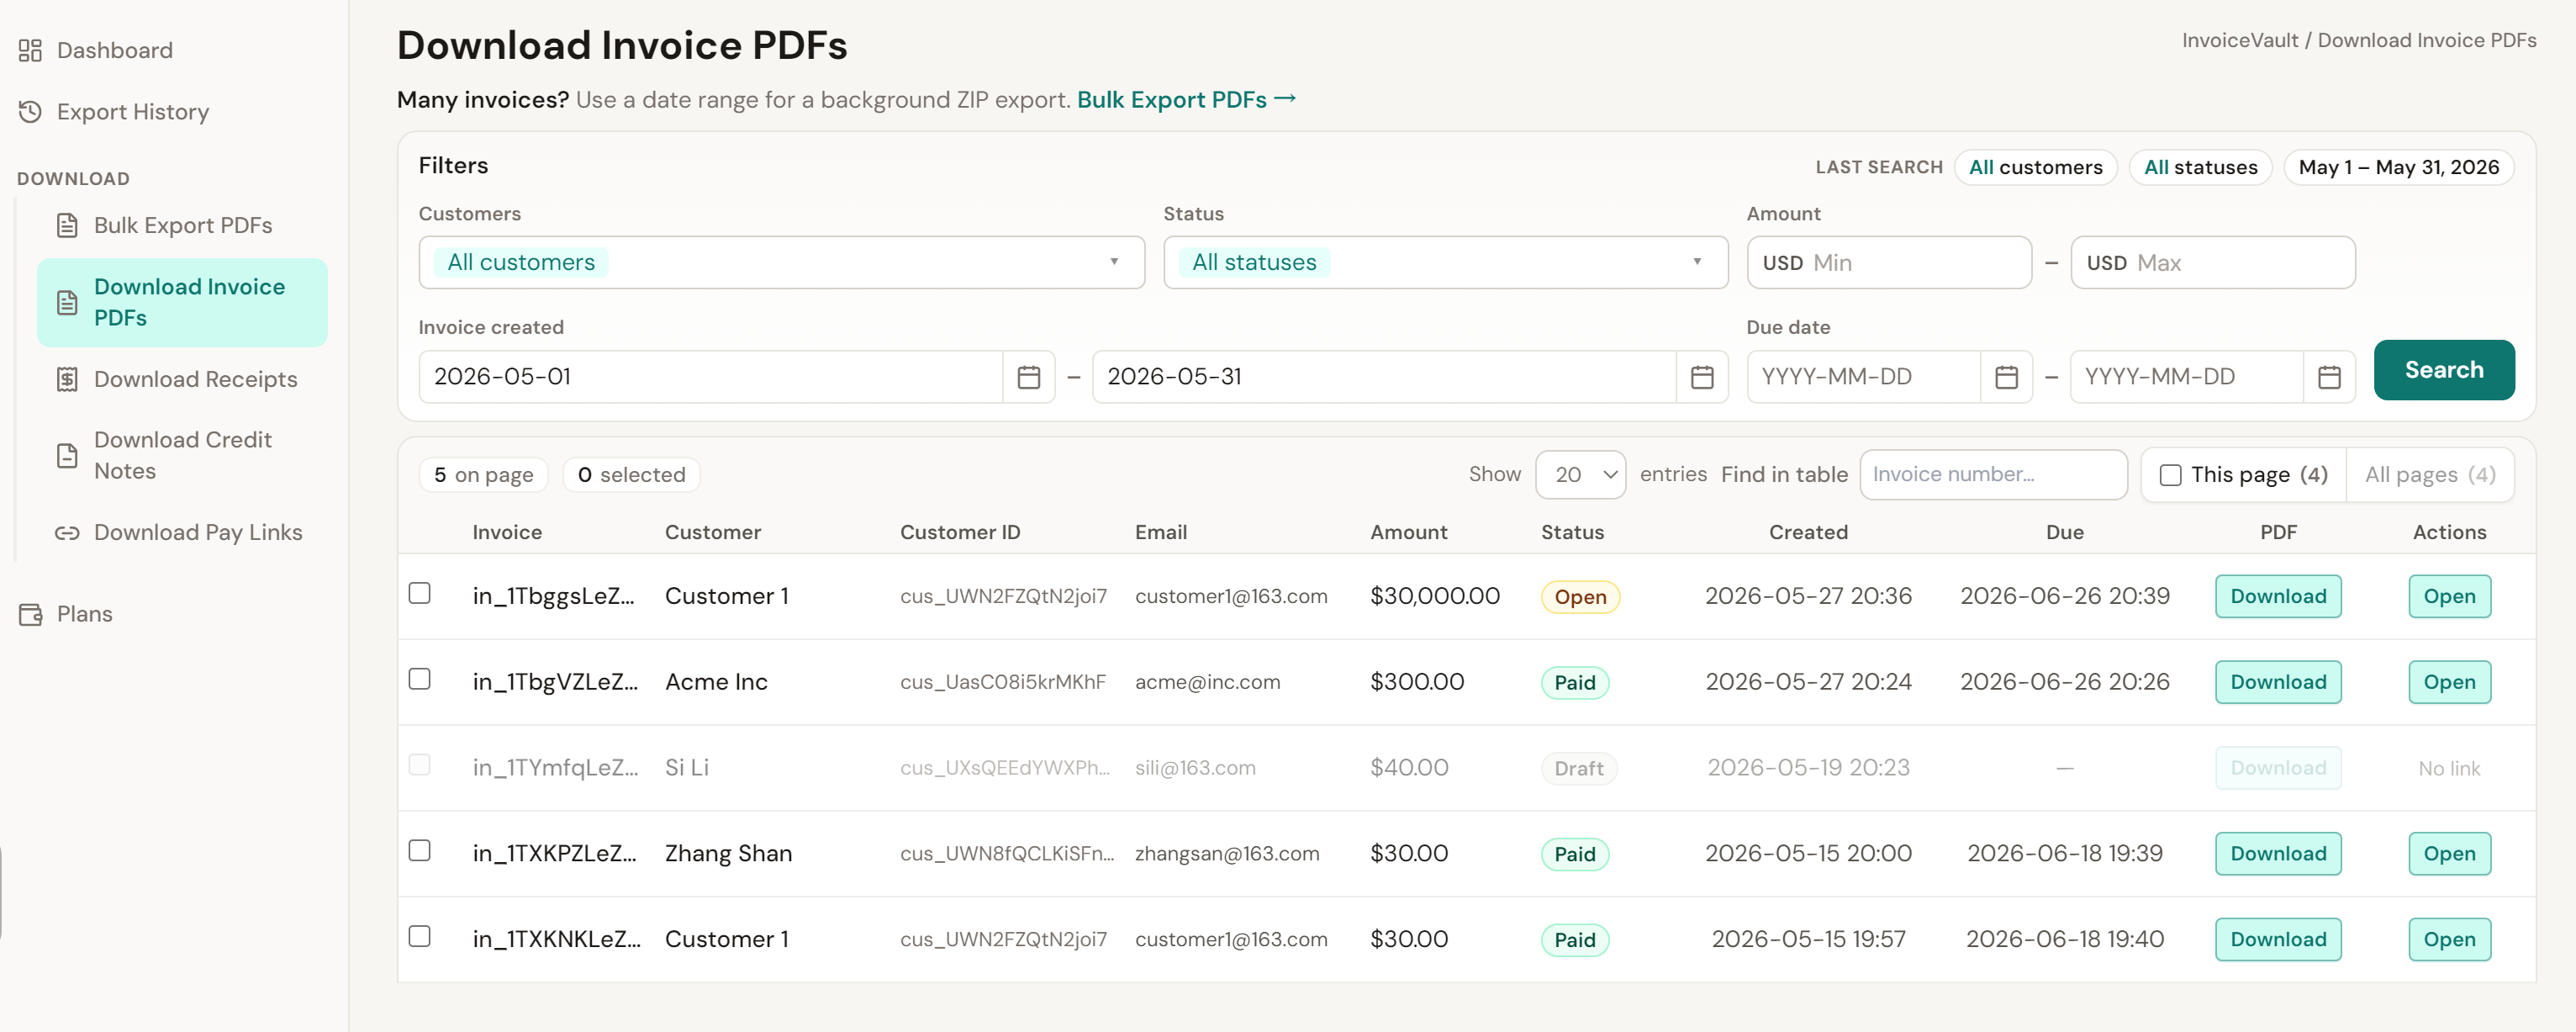Open the Show 20 entries dropdown
The image size is (2576, 1032).
1580,474
